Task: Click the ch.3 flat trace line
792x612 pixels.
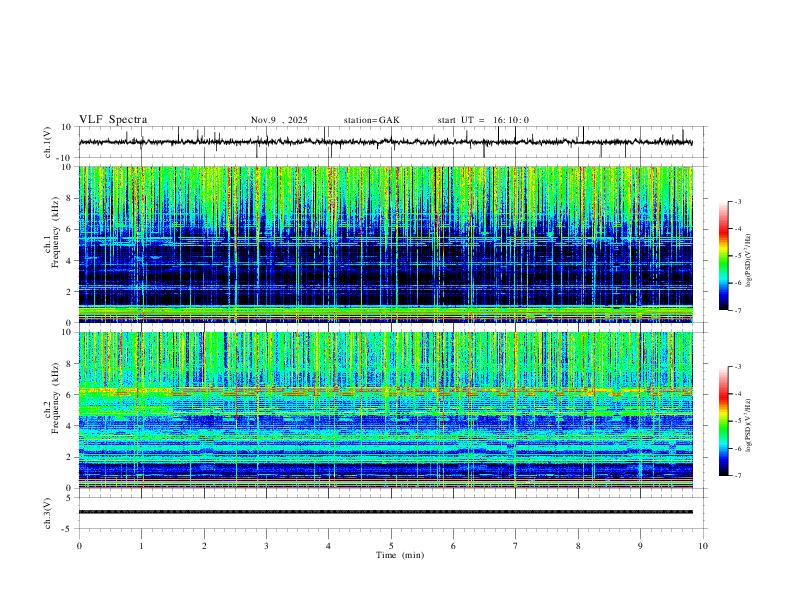Action: [386, 512]
